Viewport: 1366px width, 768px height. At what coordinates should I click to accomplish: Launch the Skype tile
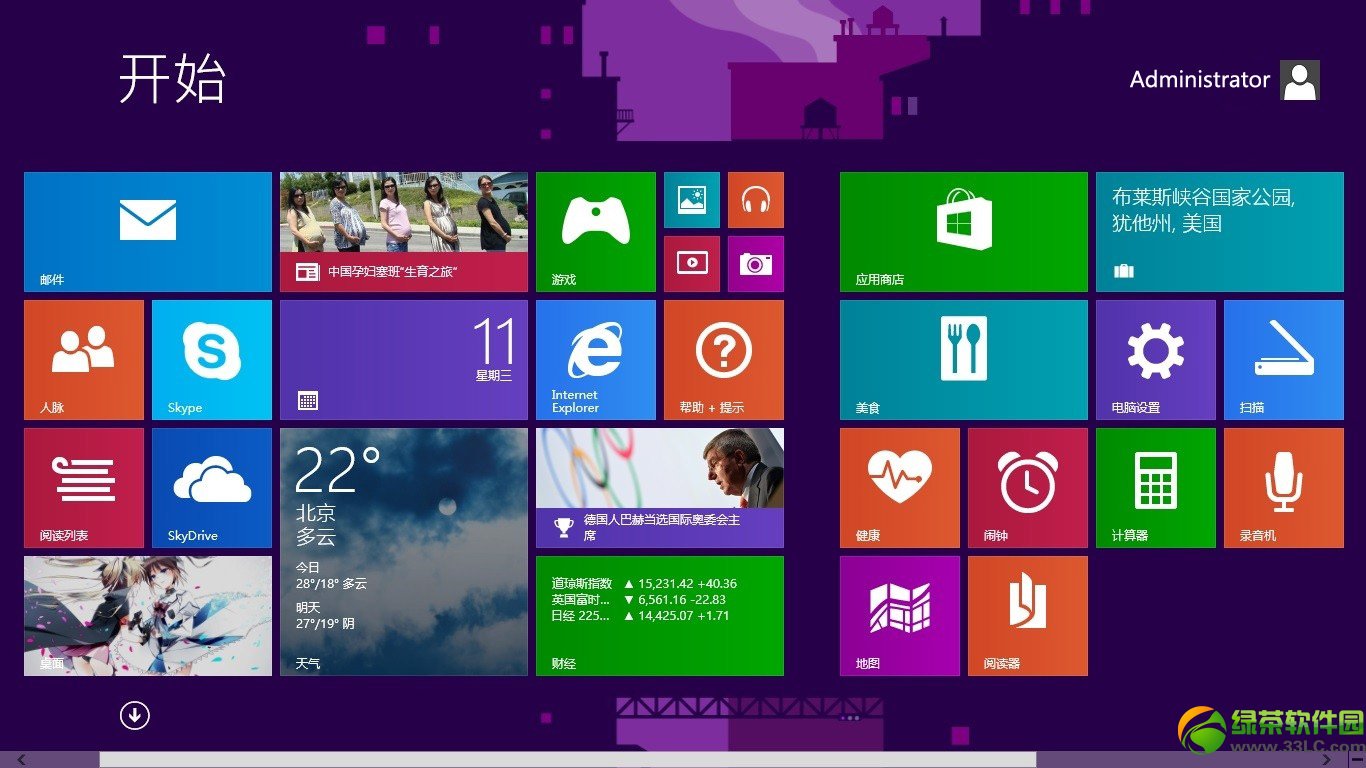click(212, 359)
